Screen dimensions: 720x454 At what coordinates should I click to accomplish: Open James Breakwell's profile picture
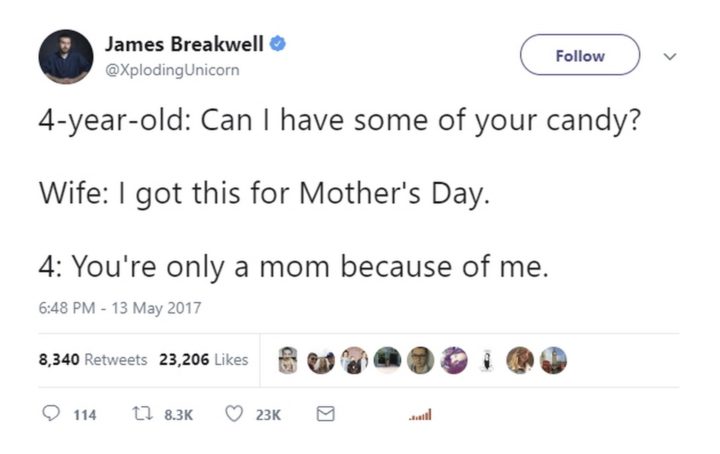tap(66, 57)
